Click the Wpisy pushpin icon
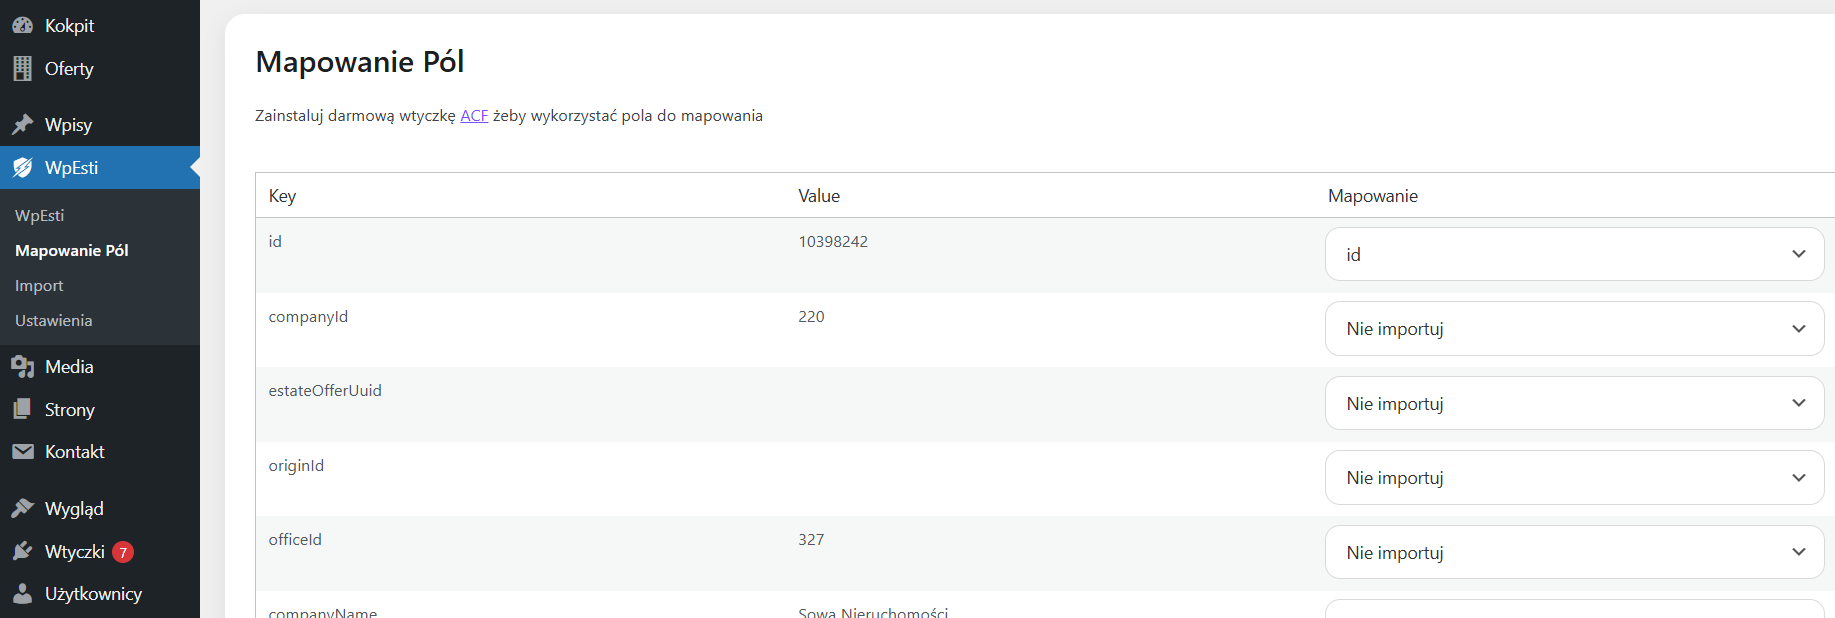The image size is (1835, 618). [x=22, y=125]
